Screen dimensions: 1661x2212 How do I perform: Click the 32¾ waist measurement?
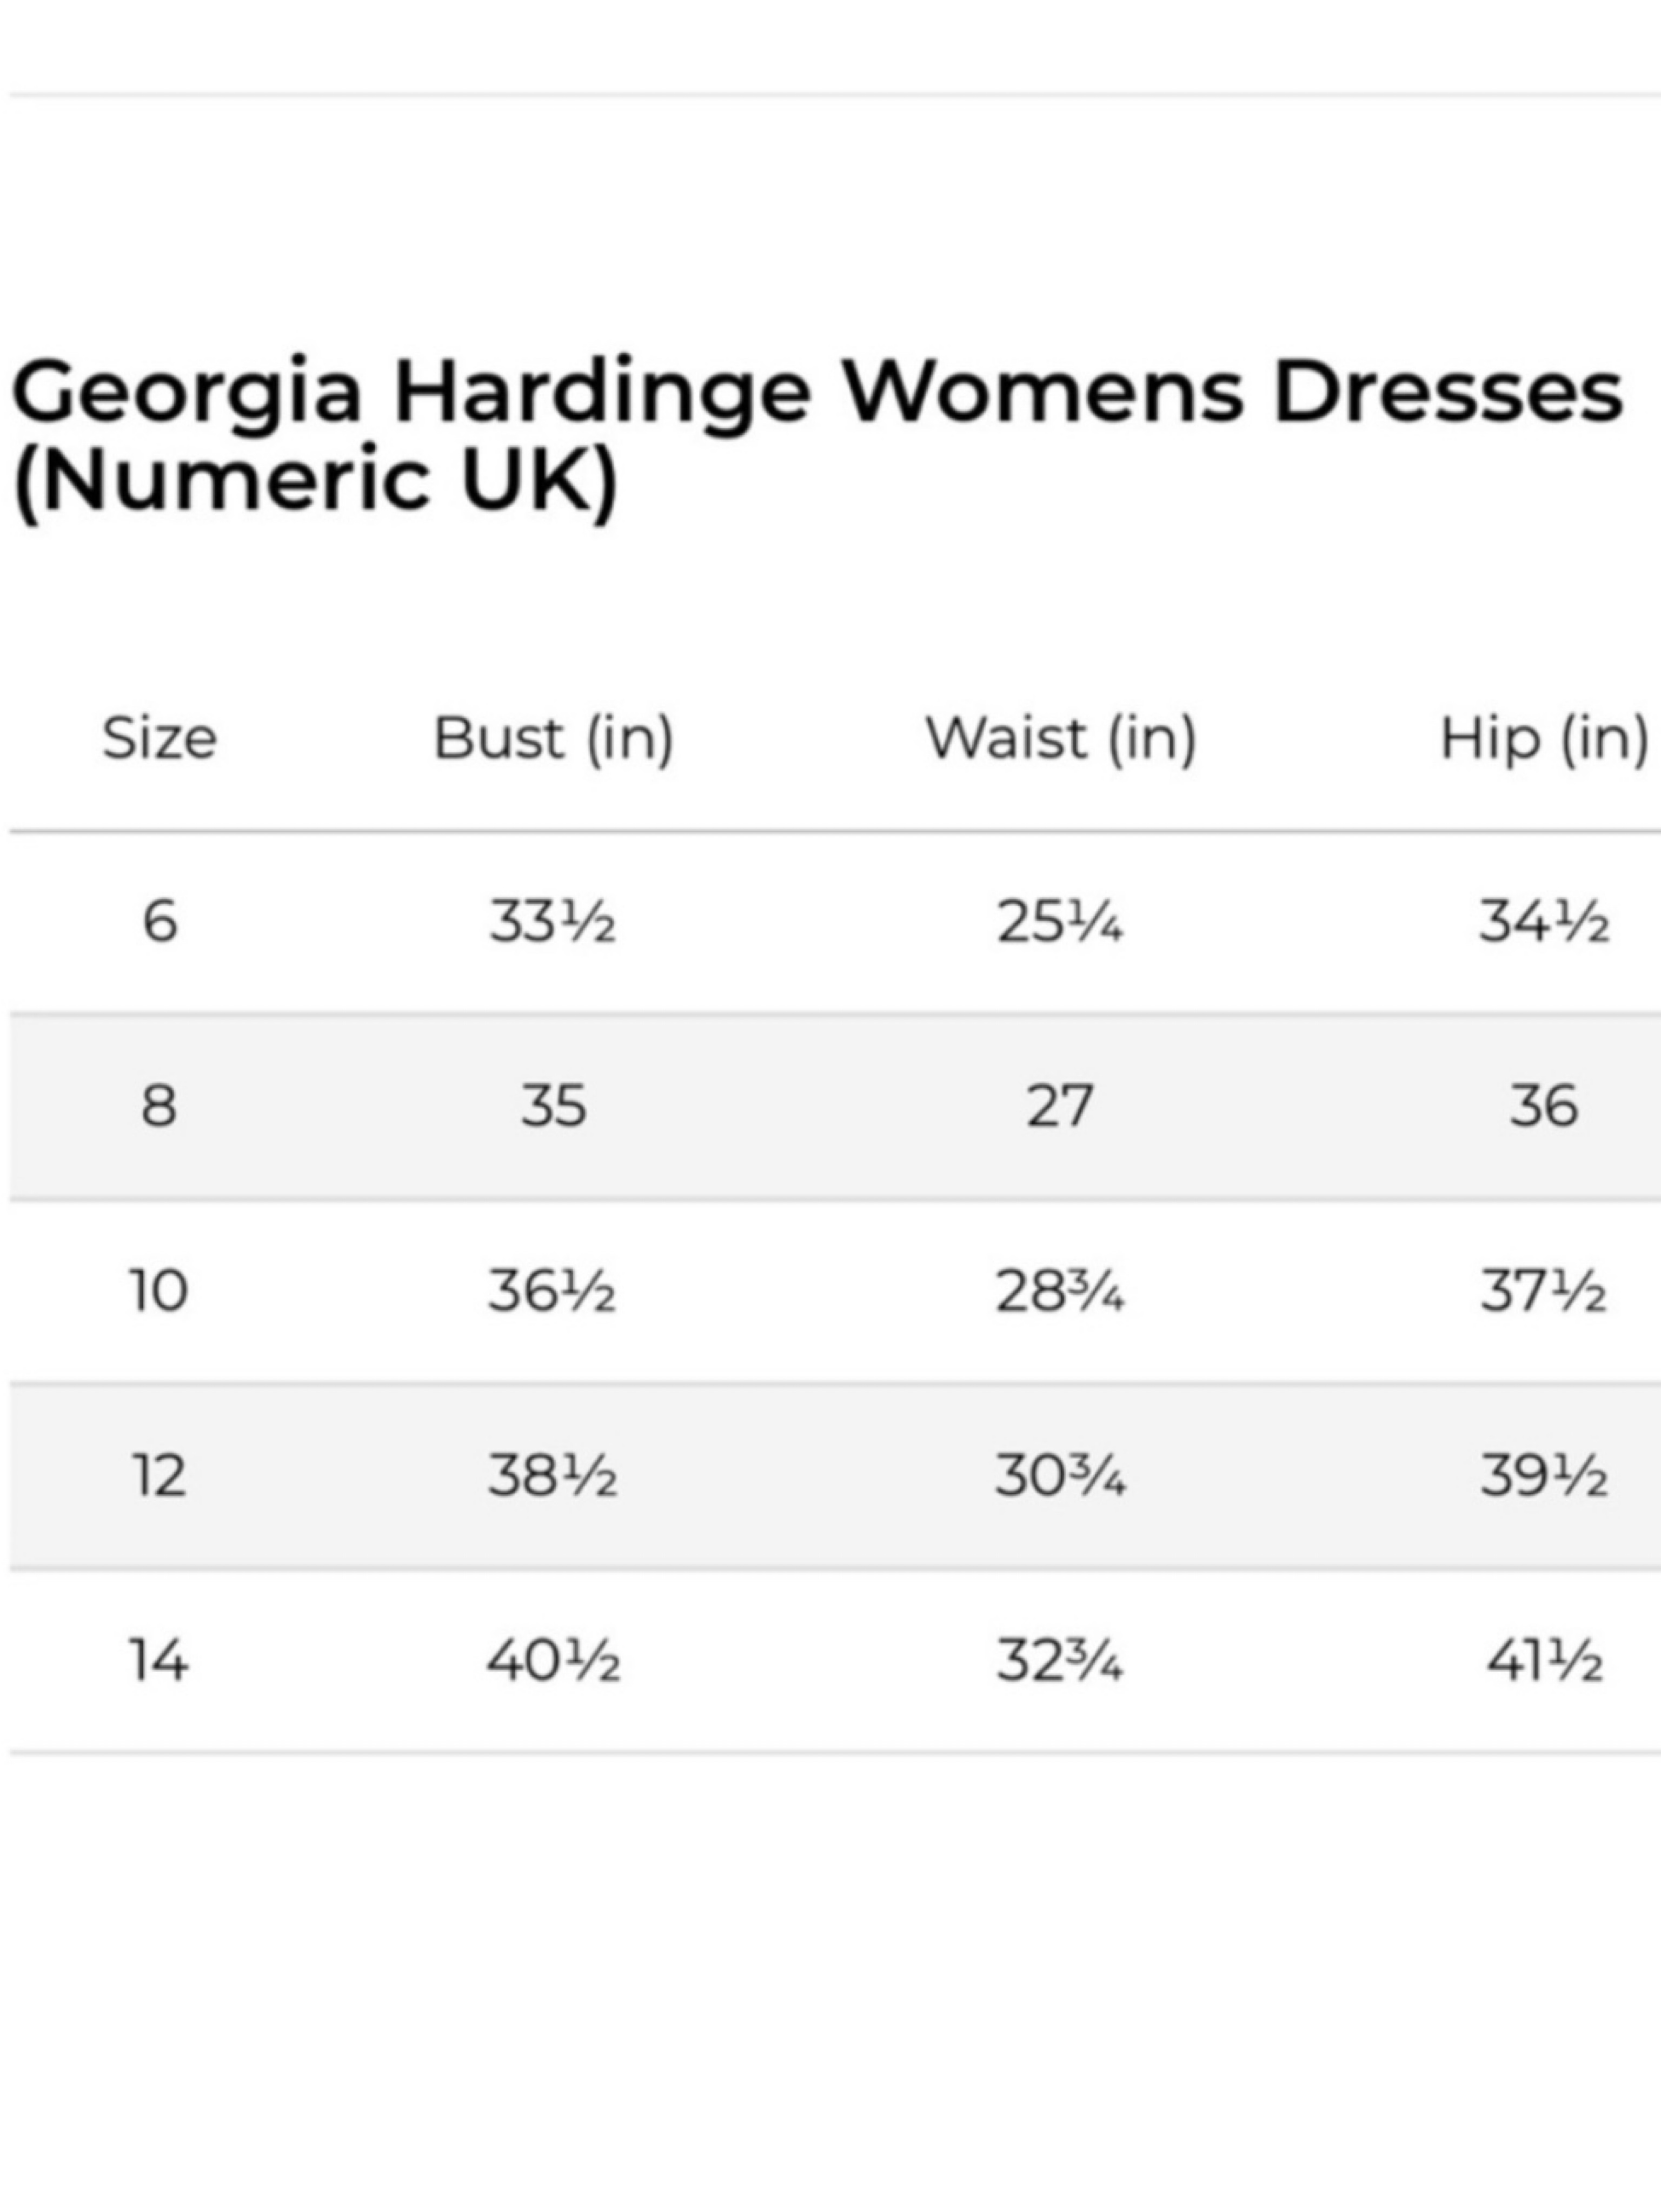[1060, 1660]
